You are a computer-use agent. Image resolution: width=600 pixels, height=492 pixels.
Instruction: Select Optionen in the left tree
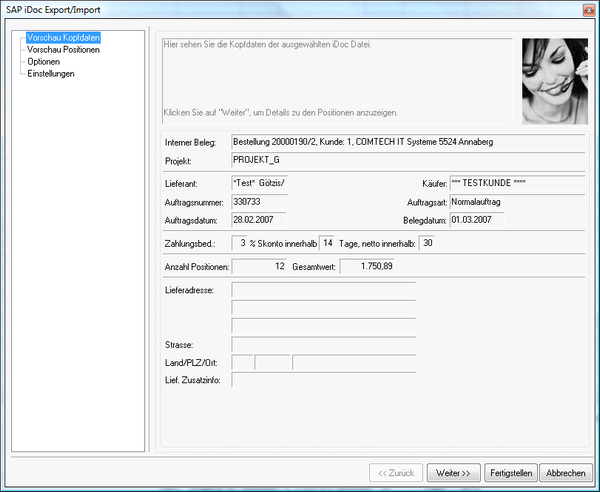click(44, 61)
